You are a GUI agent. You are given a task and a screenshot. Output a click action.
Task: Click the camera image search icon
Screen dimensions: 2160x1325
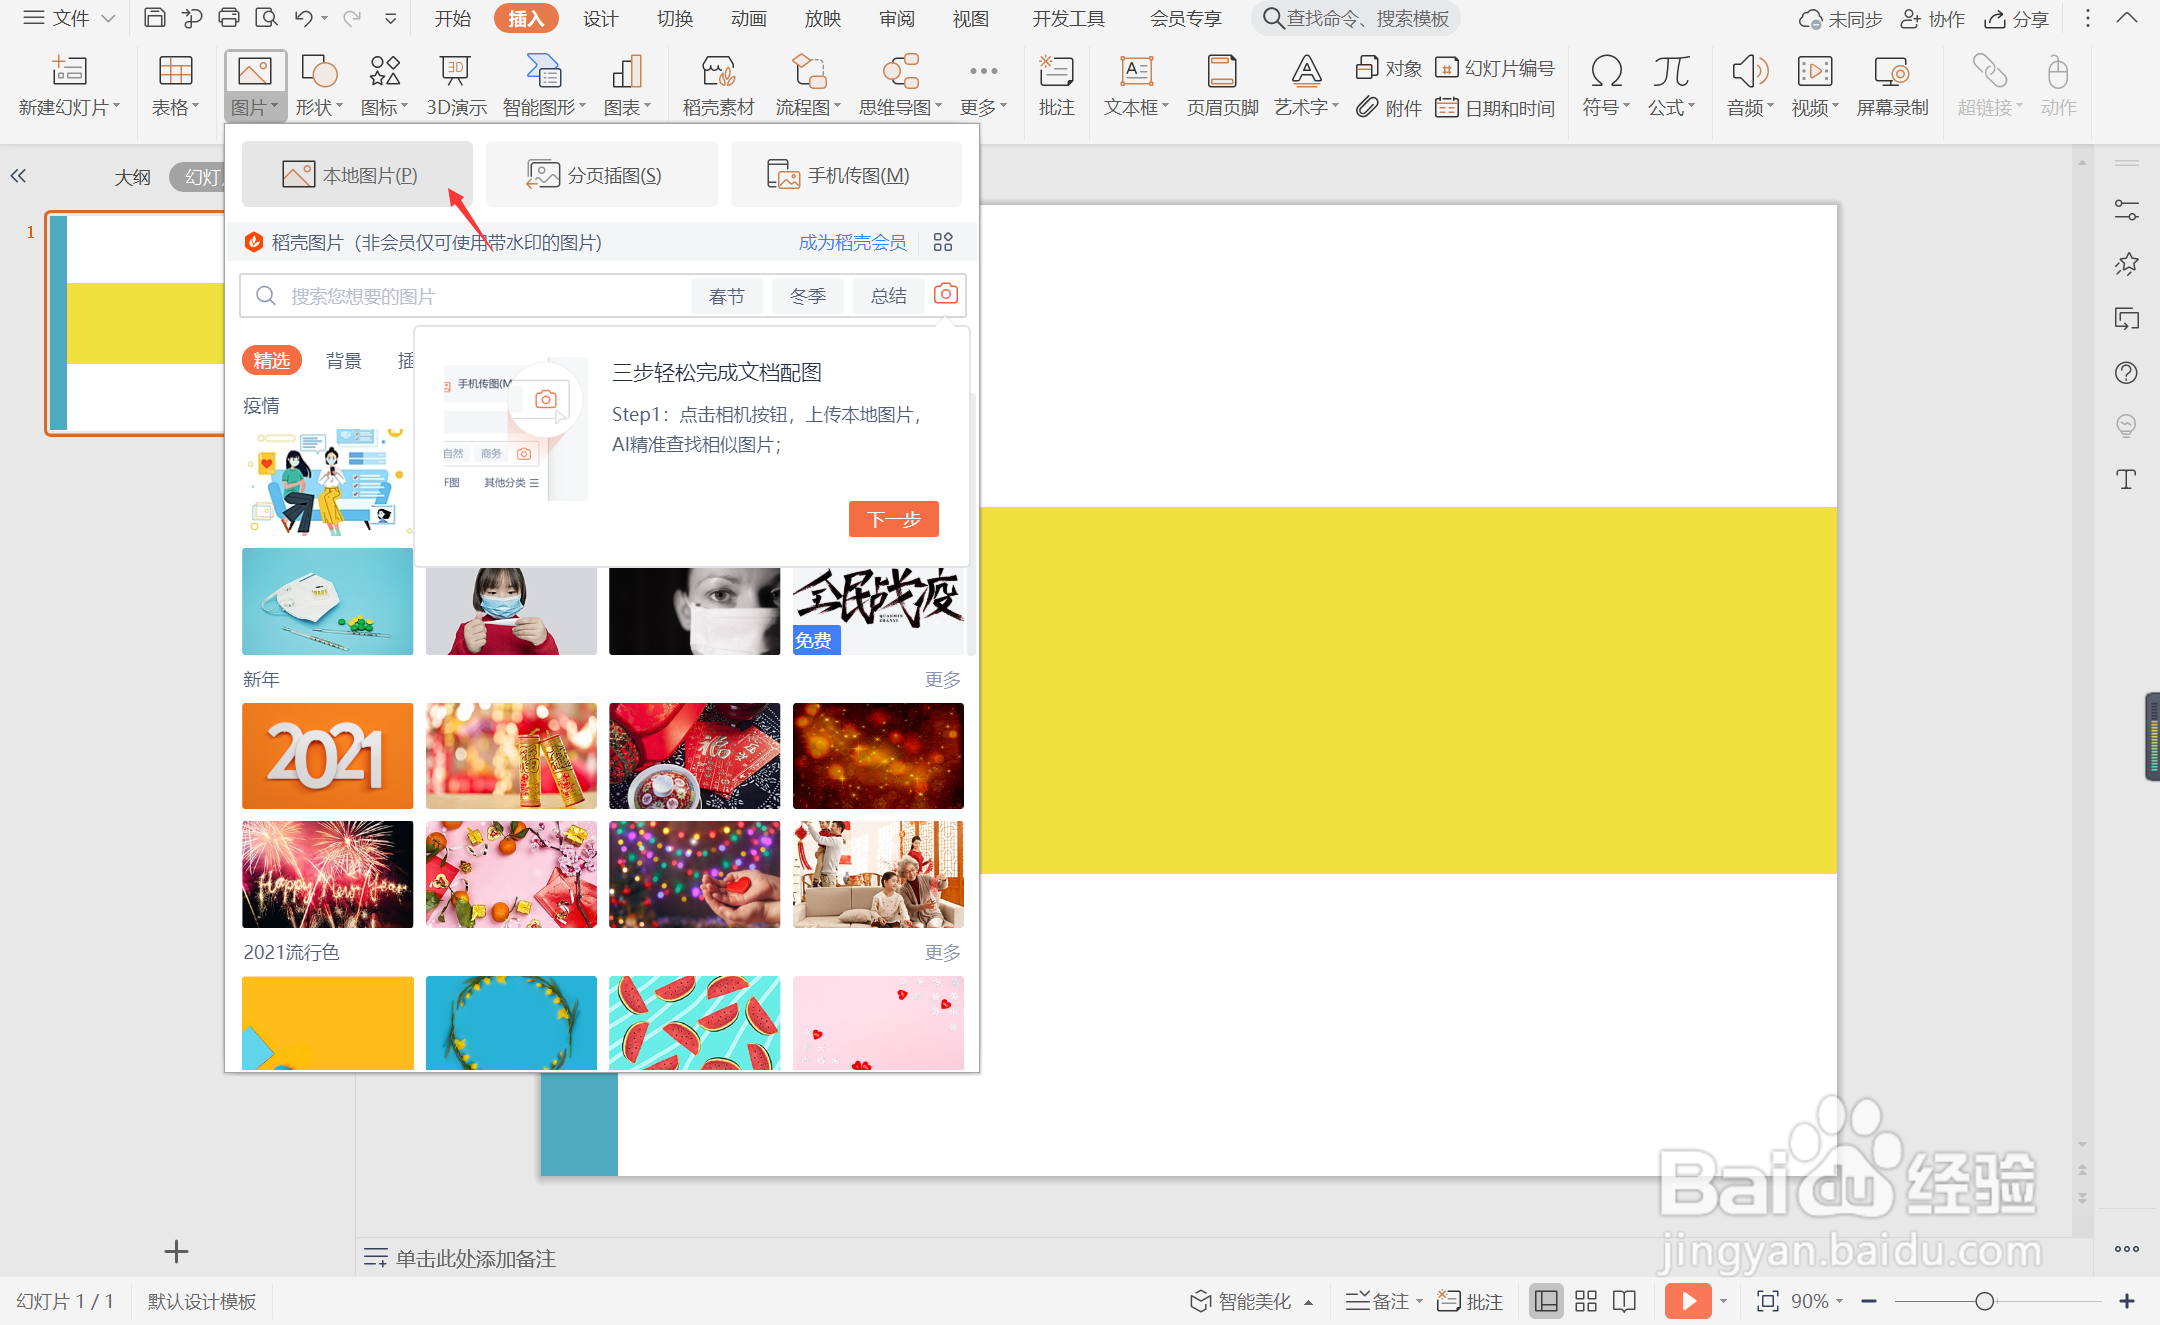pos(945,294)
